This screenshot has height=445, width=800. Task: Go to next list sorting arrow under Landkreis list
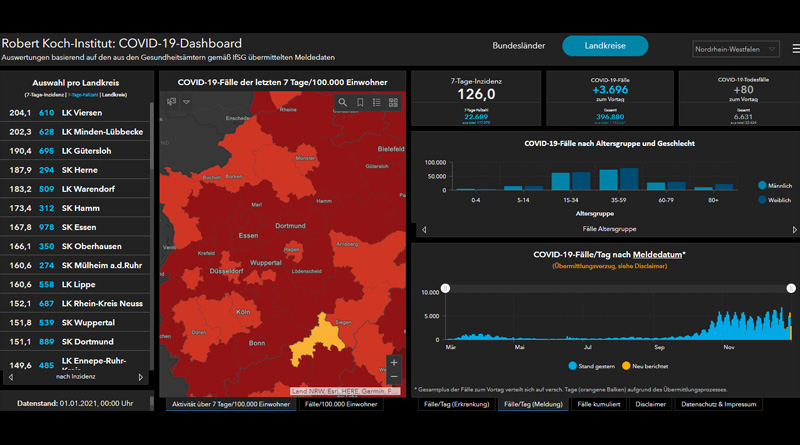coord(141,377)
